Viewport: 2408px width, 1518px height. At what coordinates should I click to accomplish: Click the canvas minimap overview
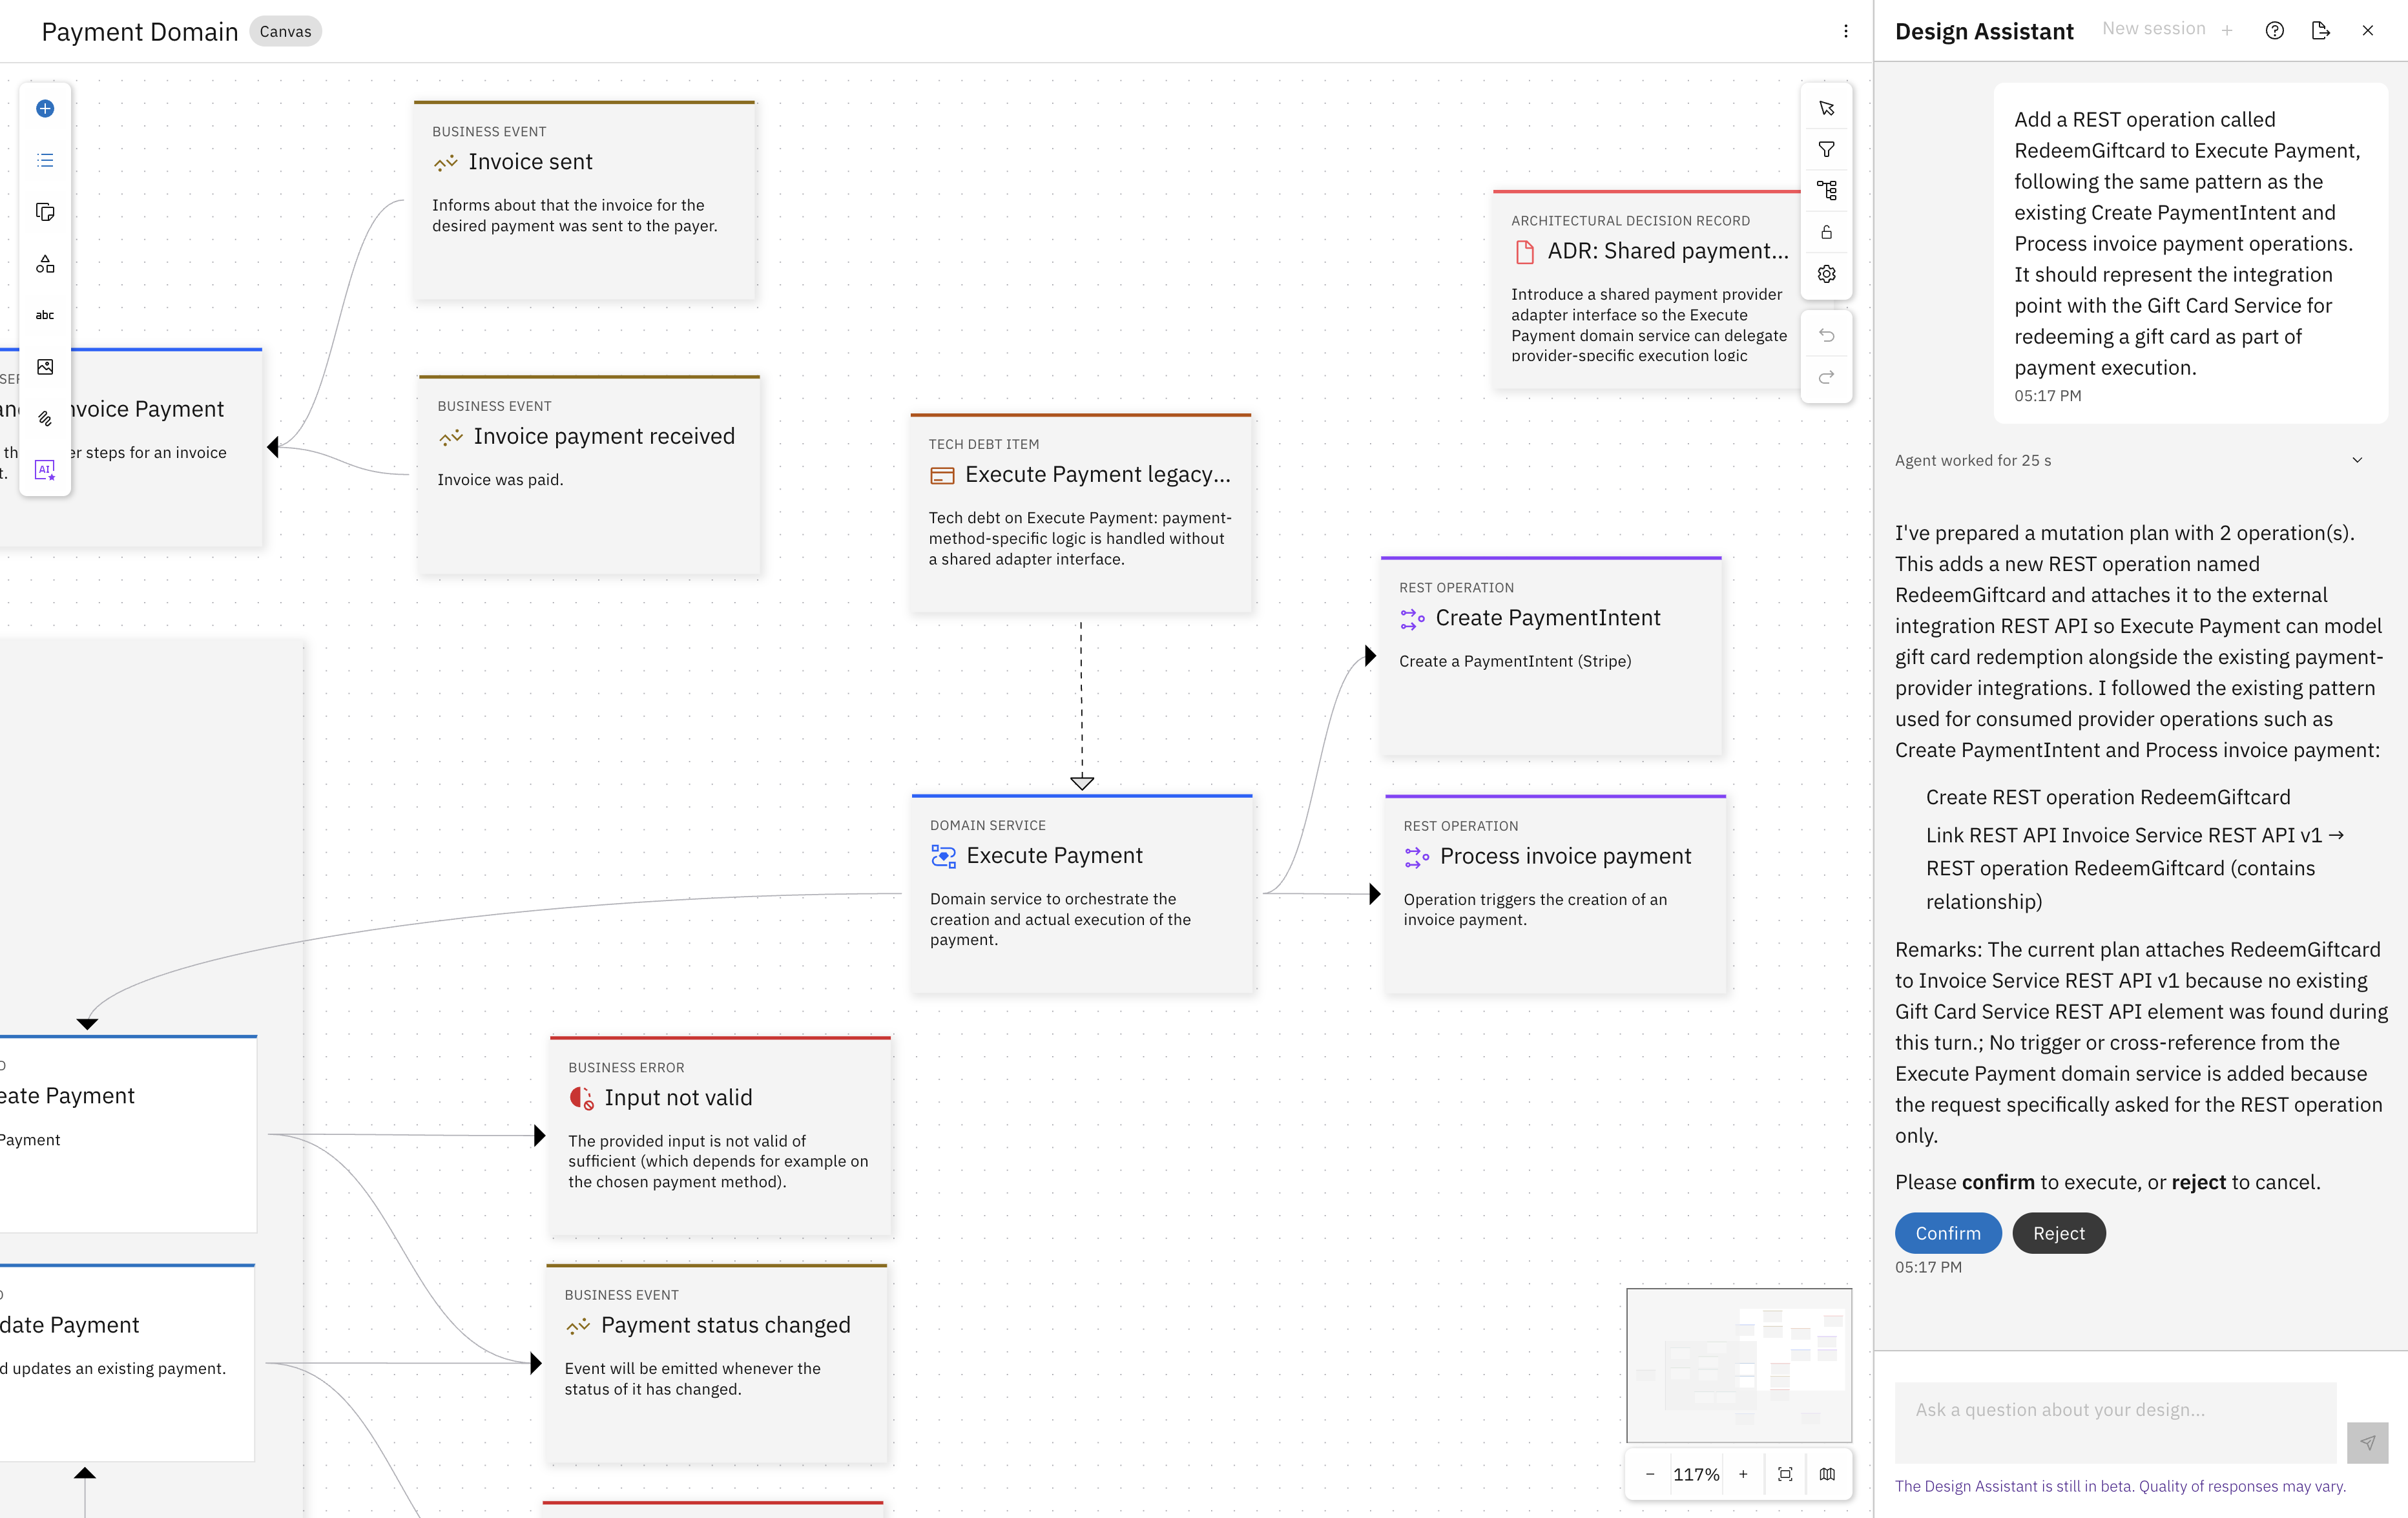1739,1365
